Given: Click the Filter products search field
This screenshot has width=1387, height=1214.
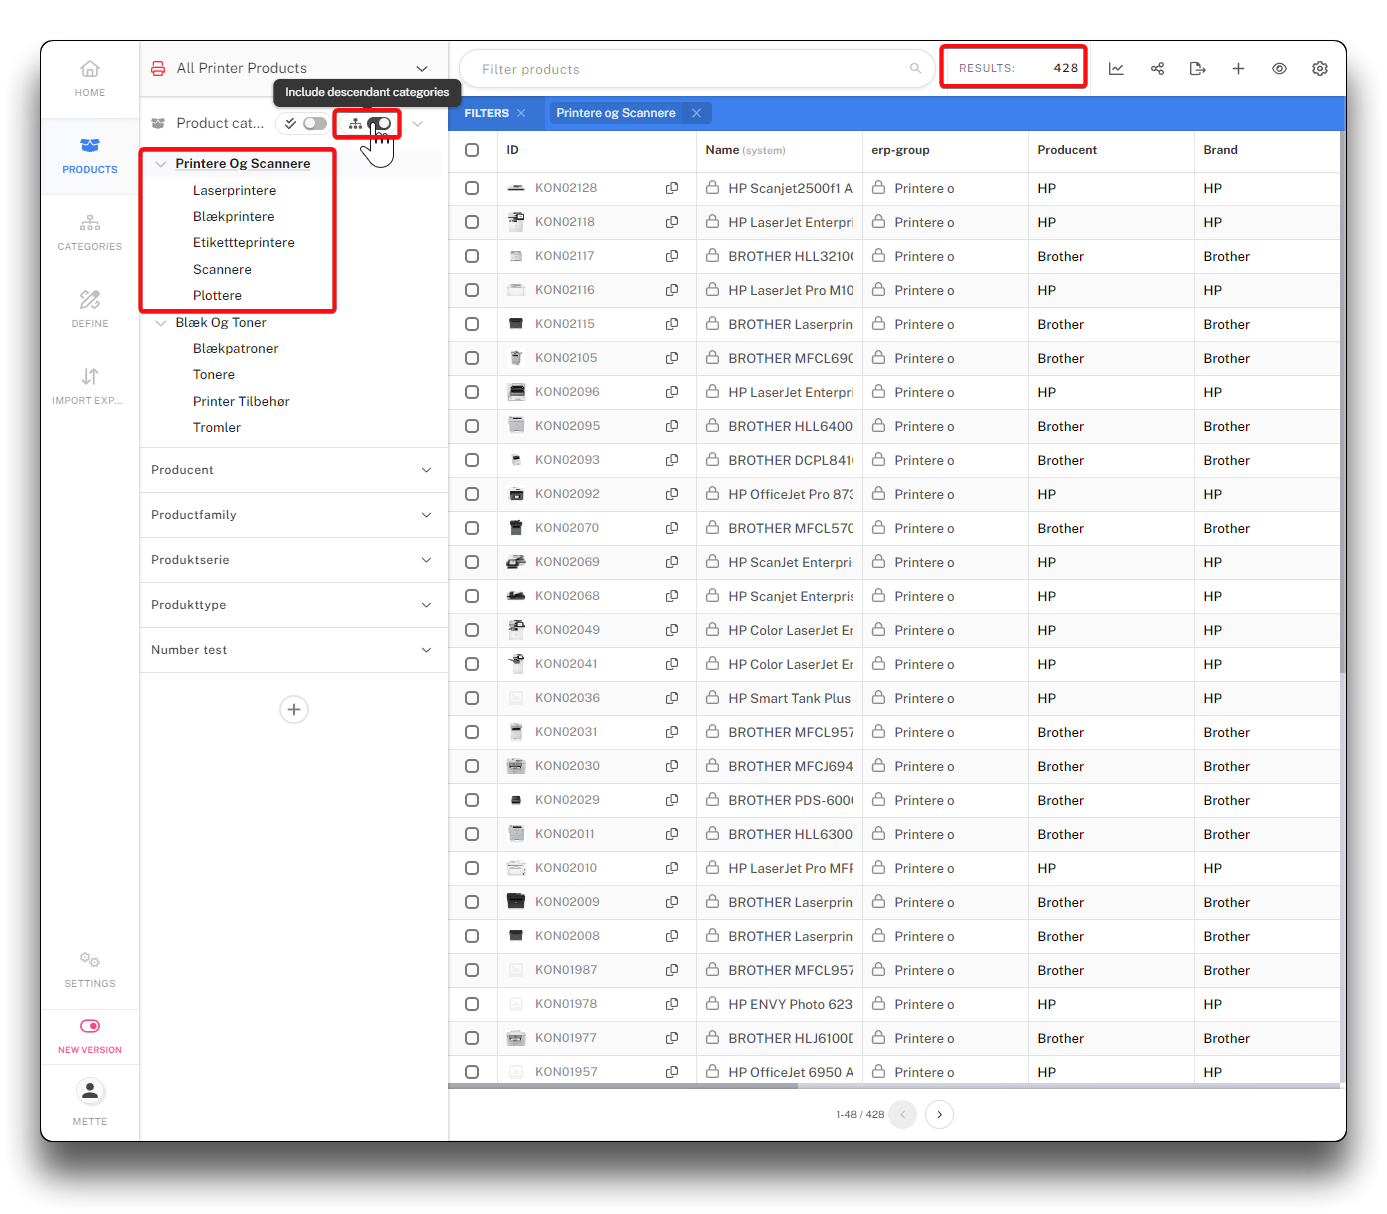Looking at the screenshot, I should pyautogui.click(x=690, y=69).
